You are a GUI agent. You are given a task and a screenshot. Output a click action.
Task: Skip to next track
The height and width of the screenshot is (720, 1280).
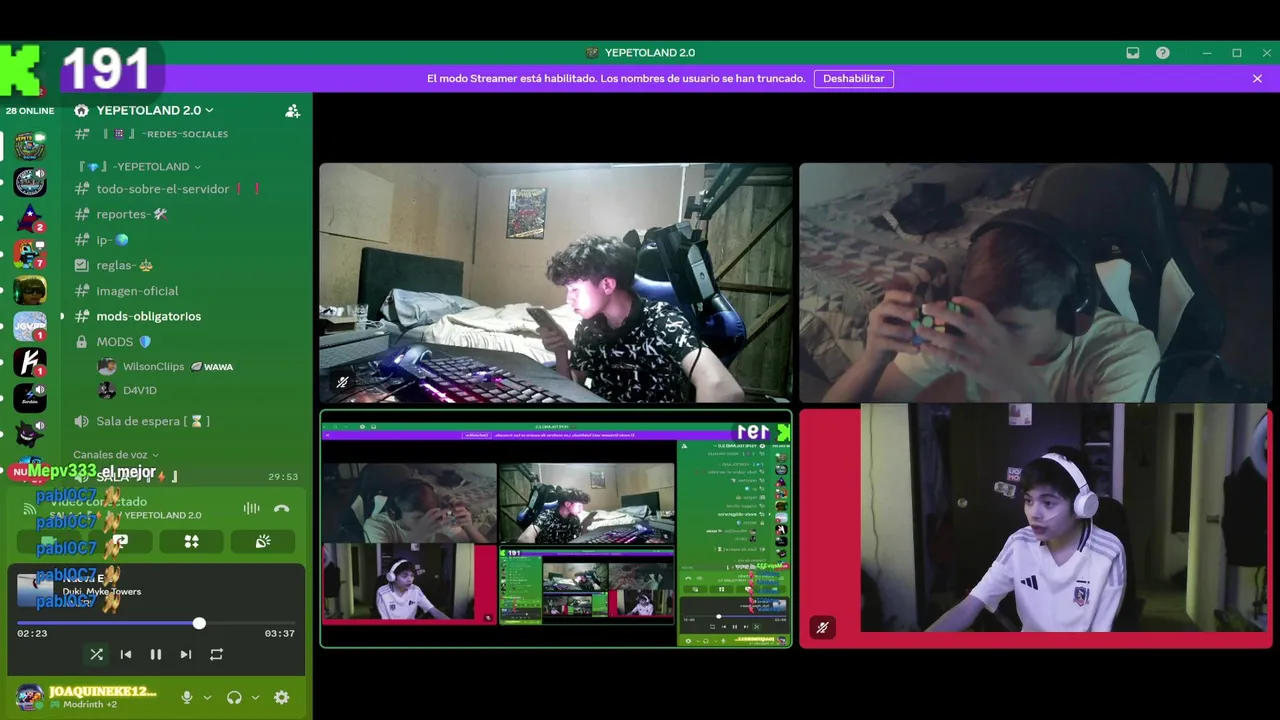click(x=186, y=654)
